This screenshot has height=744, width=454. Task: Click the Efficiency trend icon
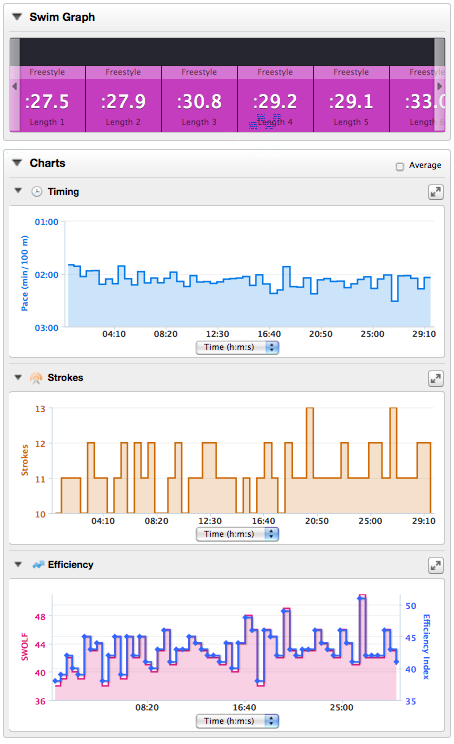click(38, 565)
